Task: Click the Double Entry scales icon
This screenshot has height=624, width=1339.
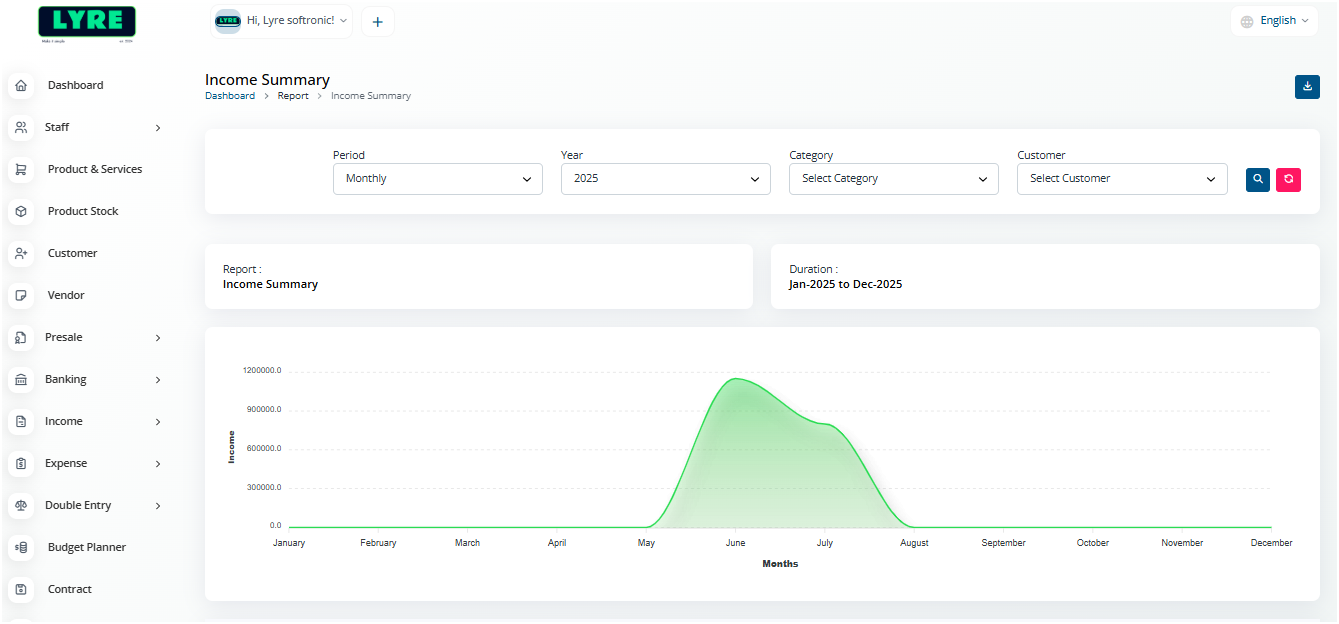Action: click(x=20, y=506)
